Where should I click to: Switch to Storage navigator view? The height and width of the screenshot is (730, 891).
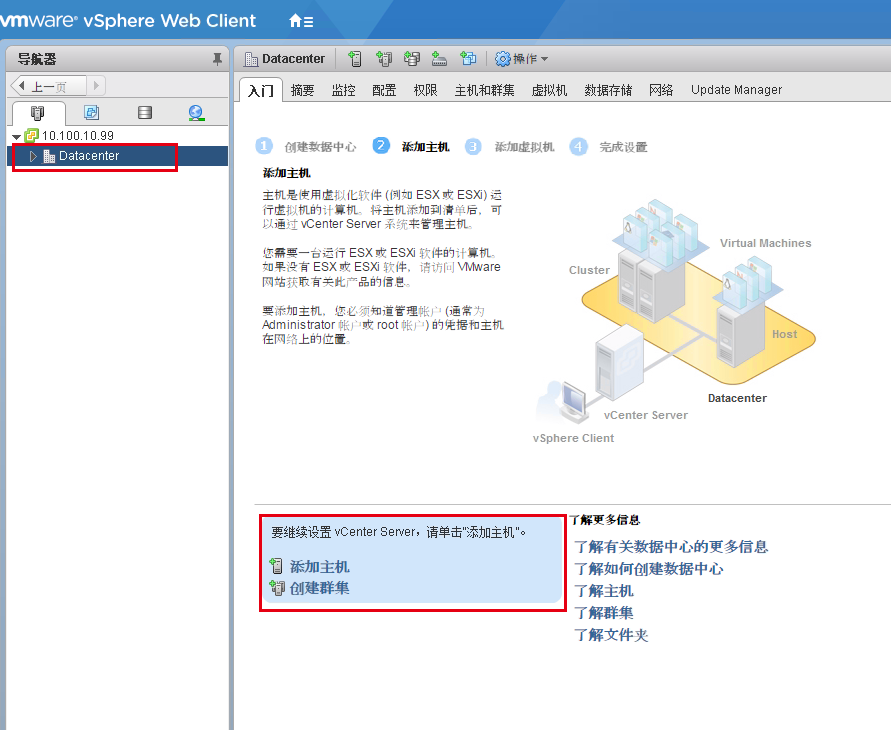pos(145,112)
